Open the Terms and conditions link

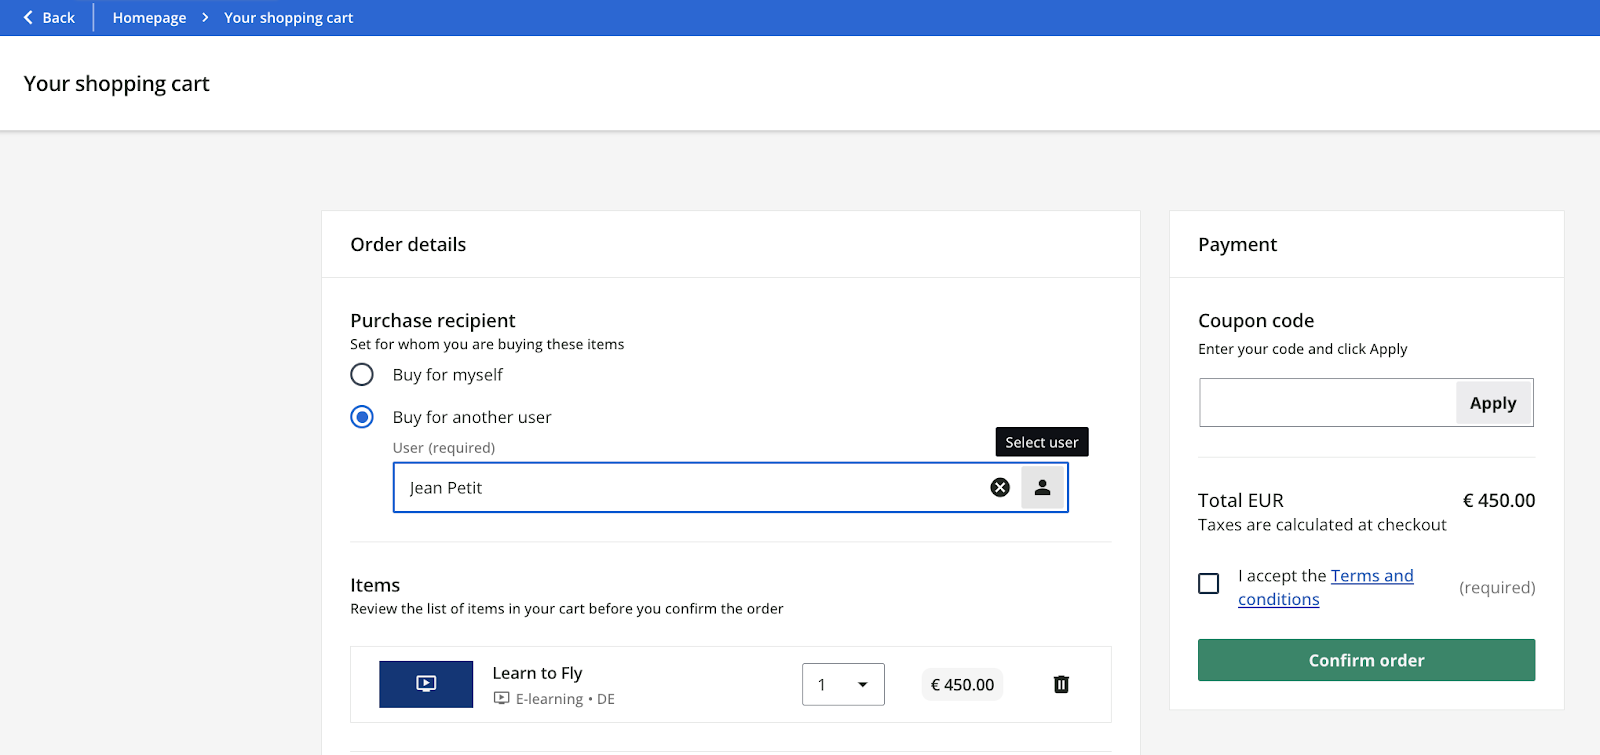tap(1371, 576)
